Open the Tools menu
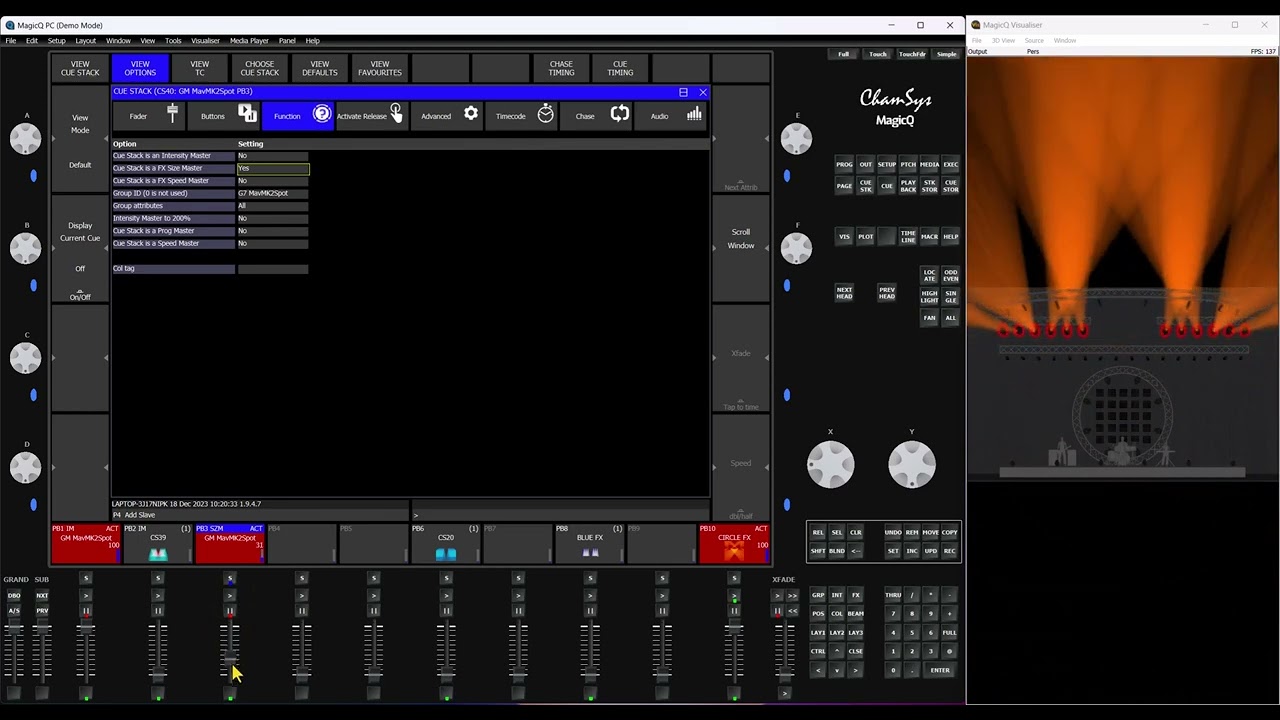 point(173,41)
